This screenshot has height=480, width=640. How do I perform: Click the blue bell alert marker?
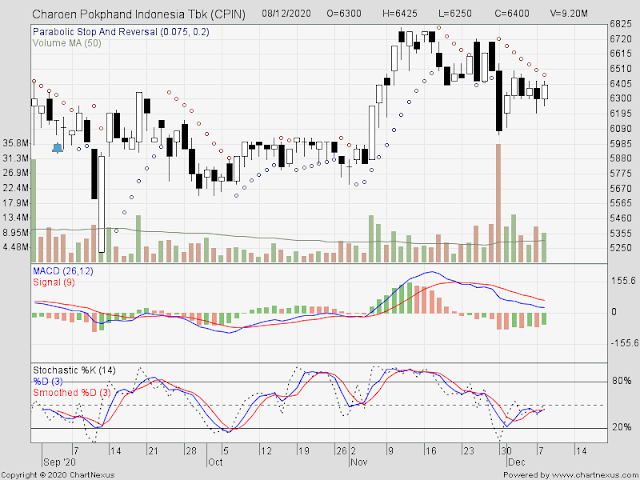pyautogui.click(x=58, y=148)
